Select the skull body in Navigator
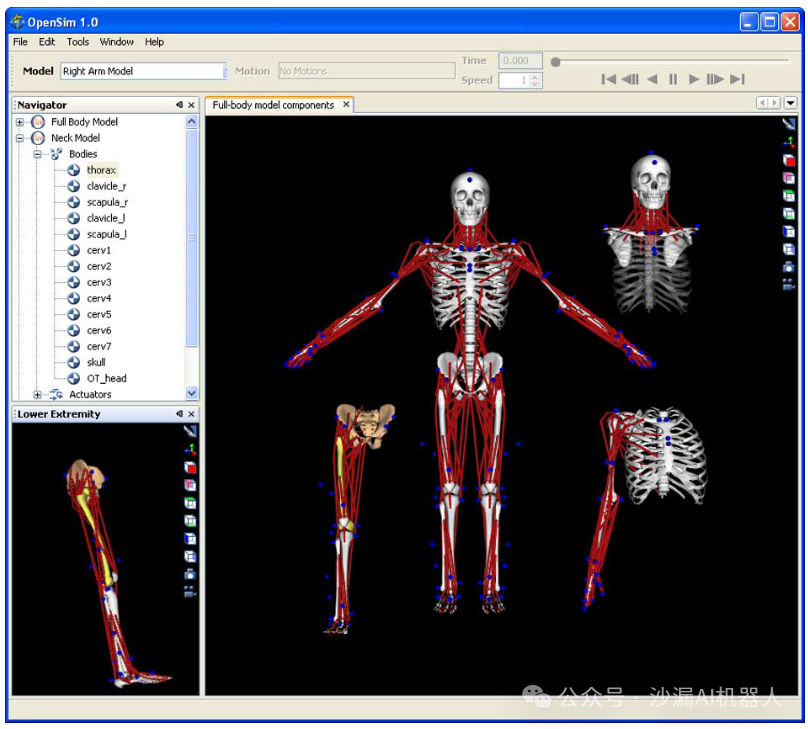808x729 pixels. coord(96,363)
